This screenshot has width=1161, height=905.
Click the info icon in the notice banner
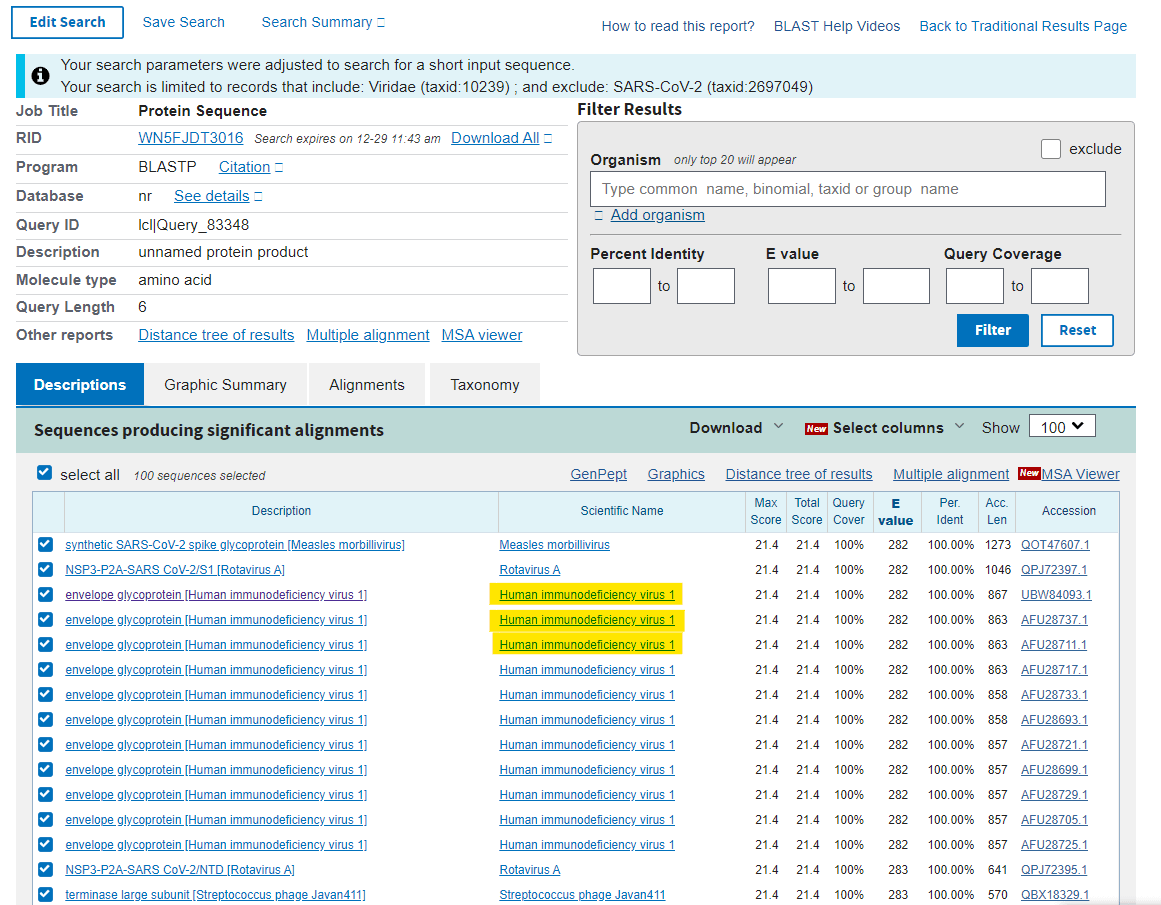[40, 76]
